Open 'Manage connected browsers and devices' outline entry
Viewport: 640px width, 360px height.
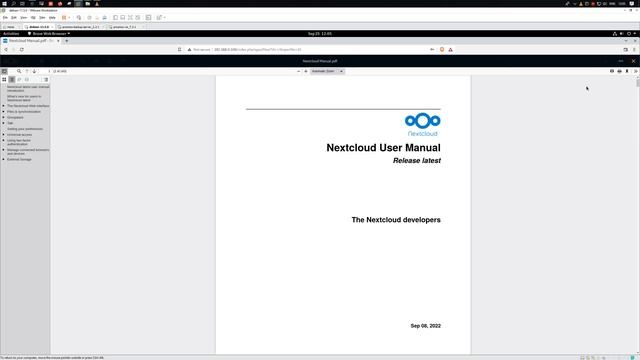click(28, 151)
